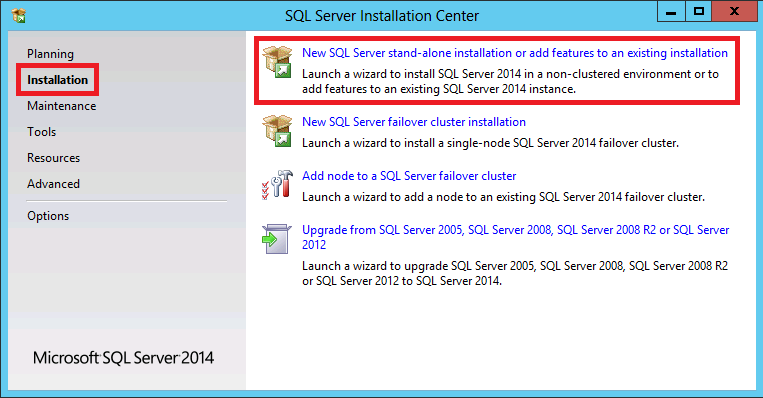Image resolution: width=763 pixels, height=398 pixels.
Task: Click Add node to a SQL Server failover cluster
Action: [x=409, y=176]
